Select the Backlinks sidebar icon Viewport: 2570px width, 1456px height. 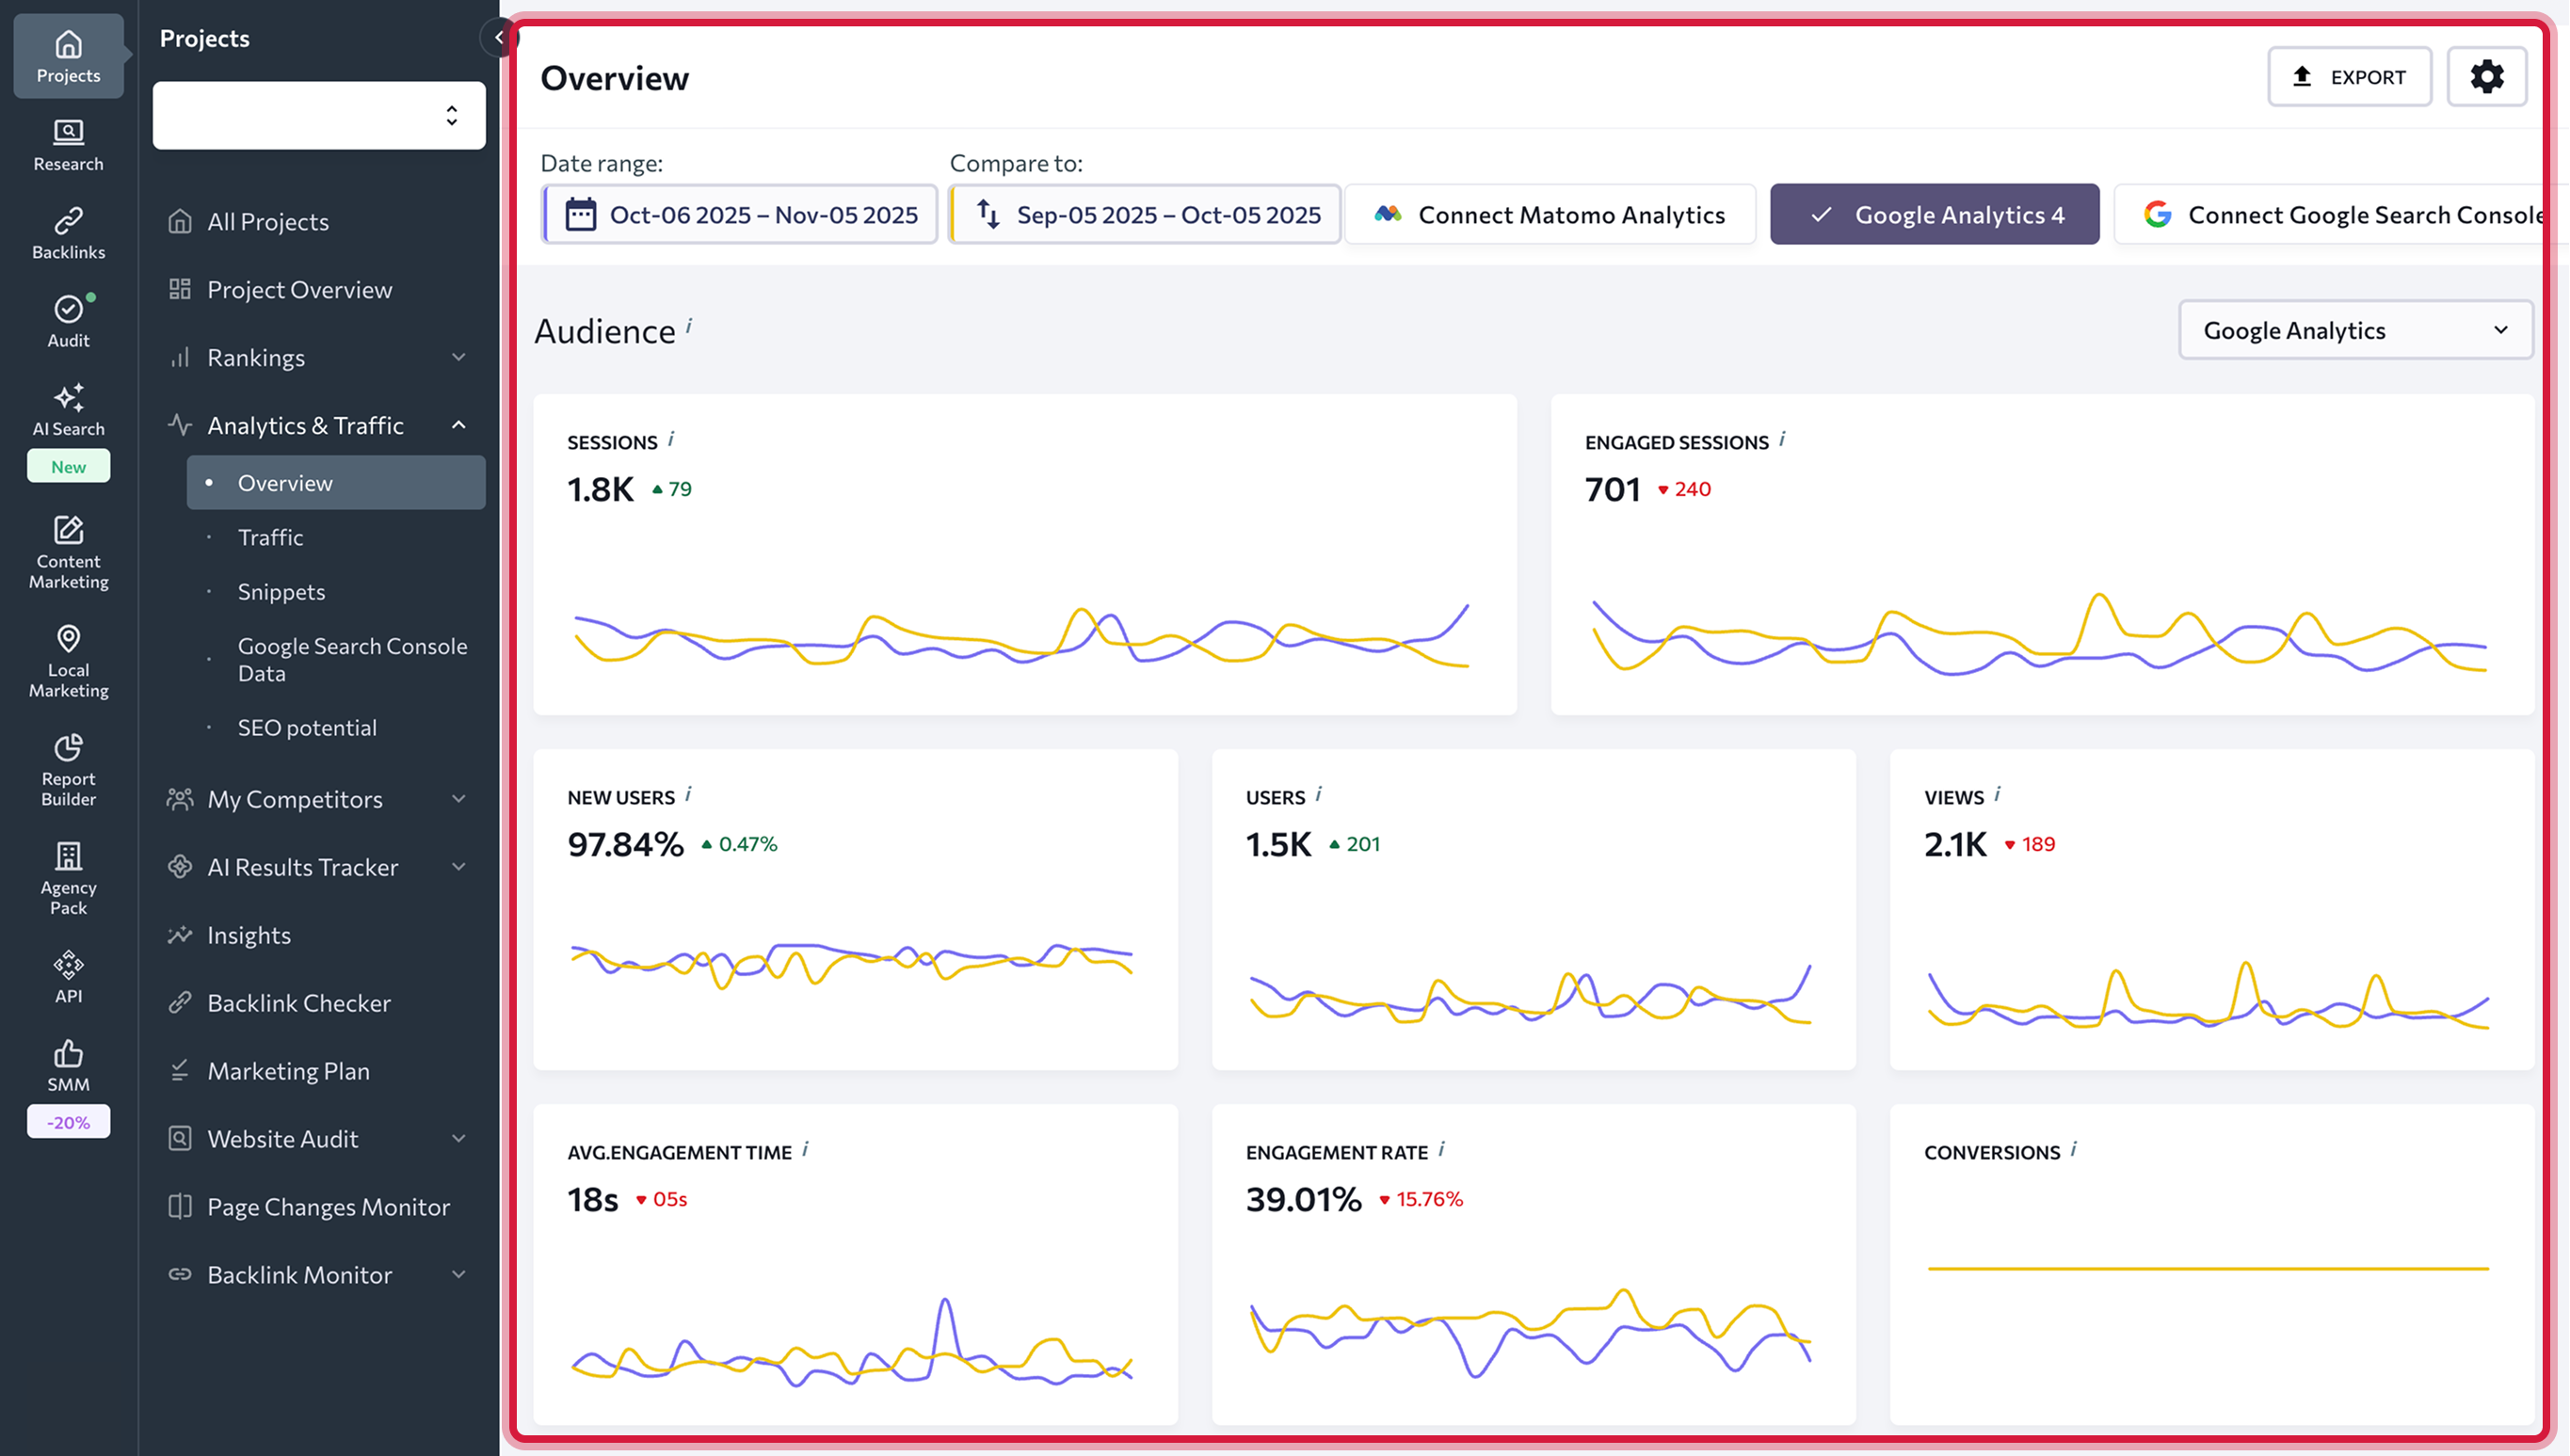[67, 230]
